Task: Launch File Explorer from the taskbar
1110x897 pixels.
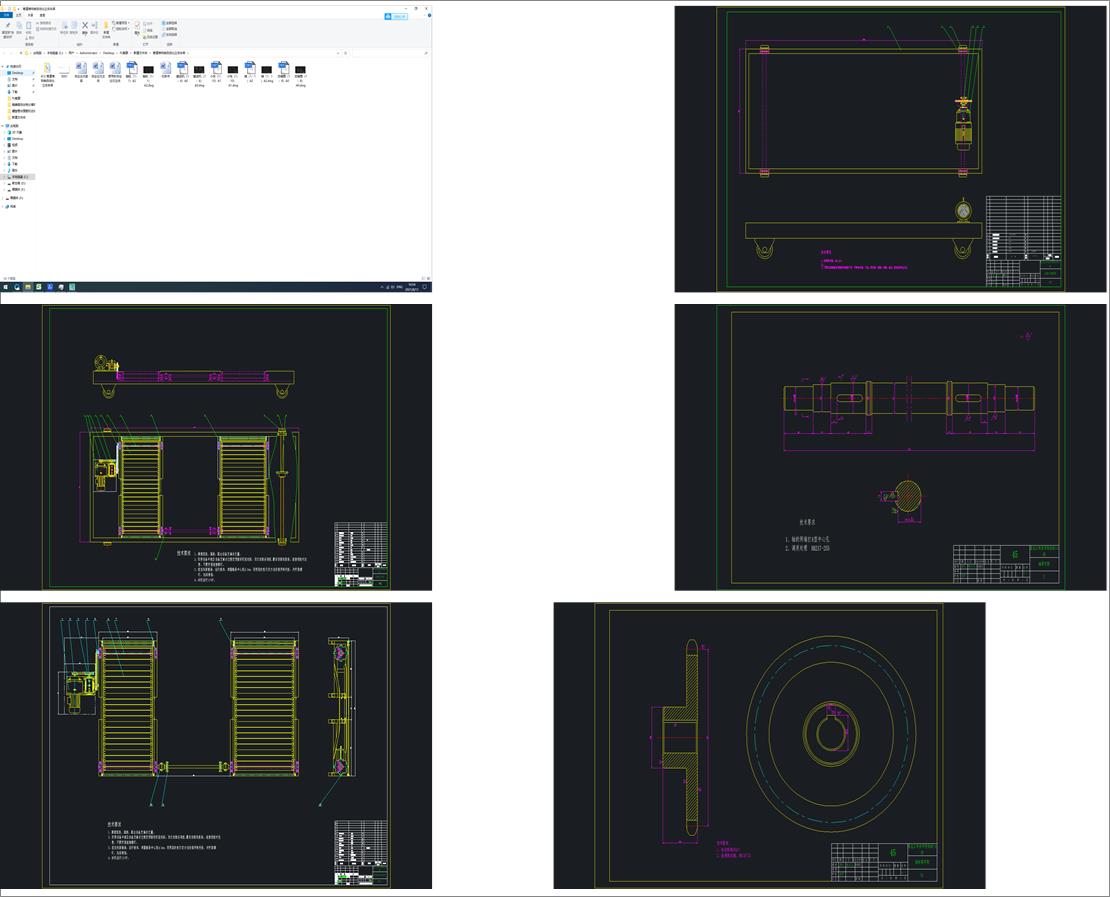Action: click(x=27, y=286)
